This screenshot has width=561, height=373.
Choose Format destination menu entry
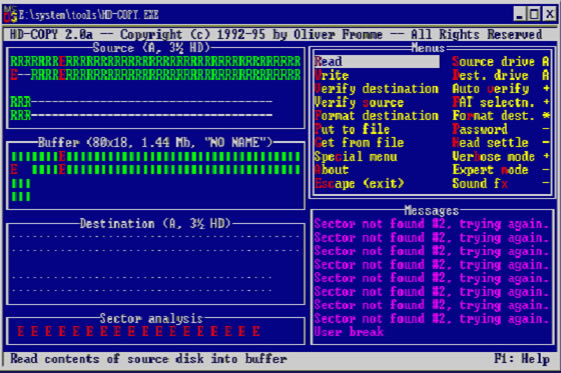click(x=376, y=116)
